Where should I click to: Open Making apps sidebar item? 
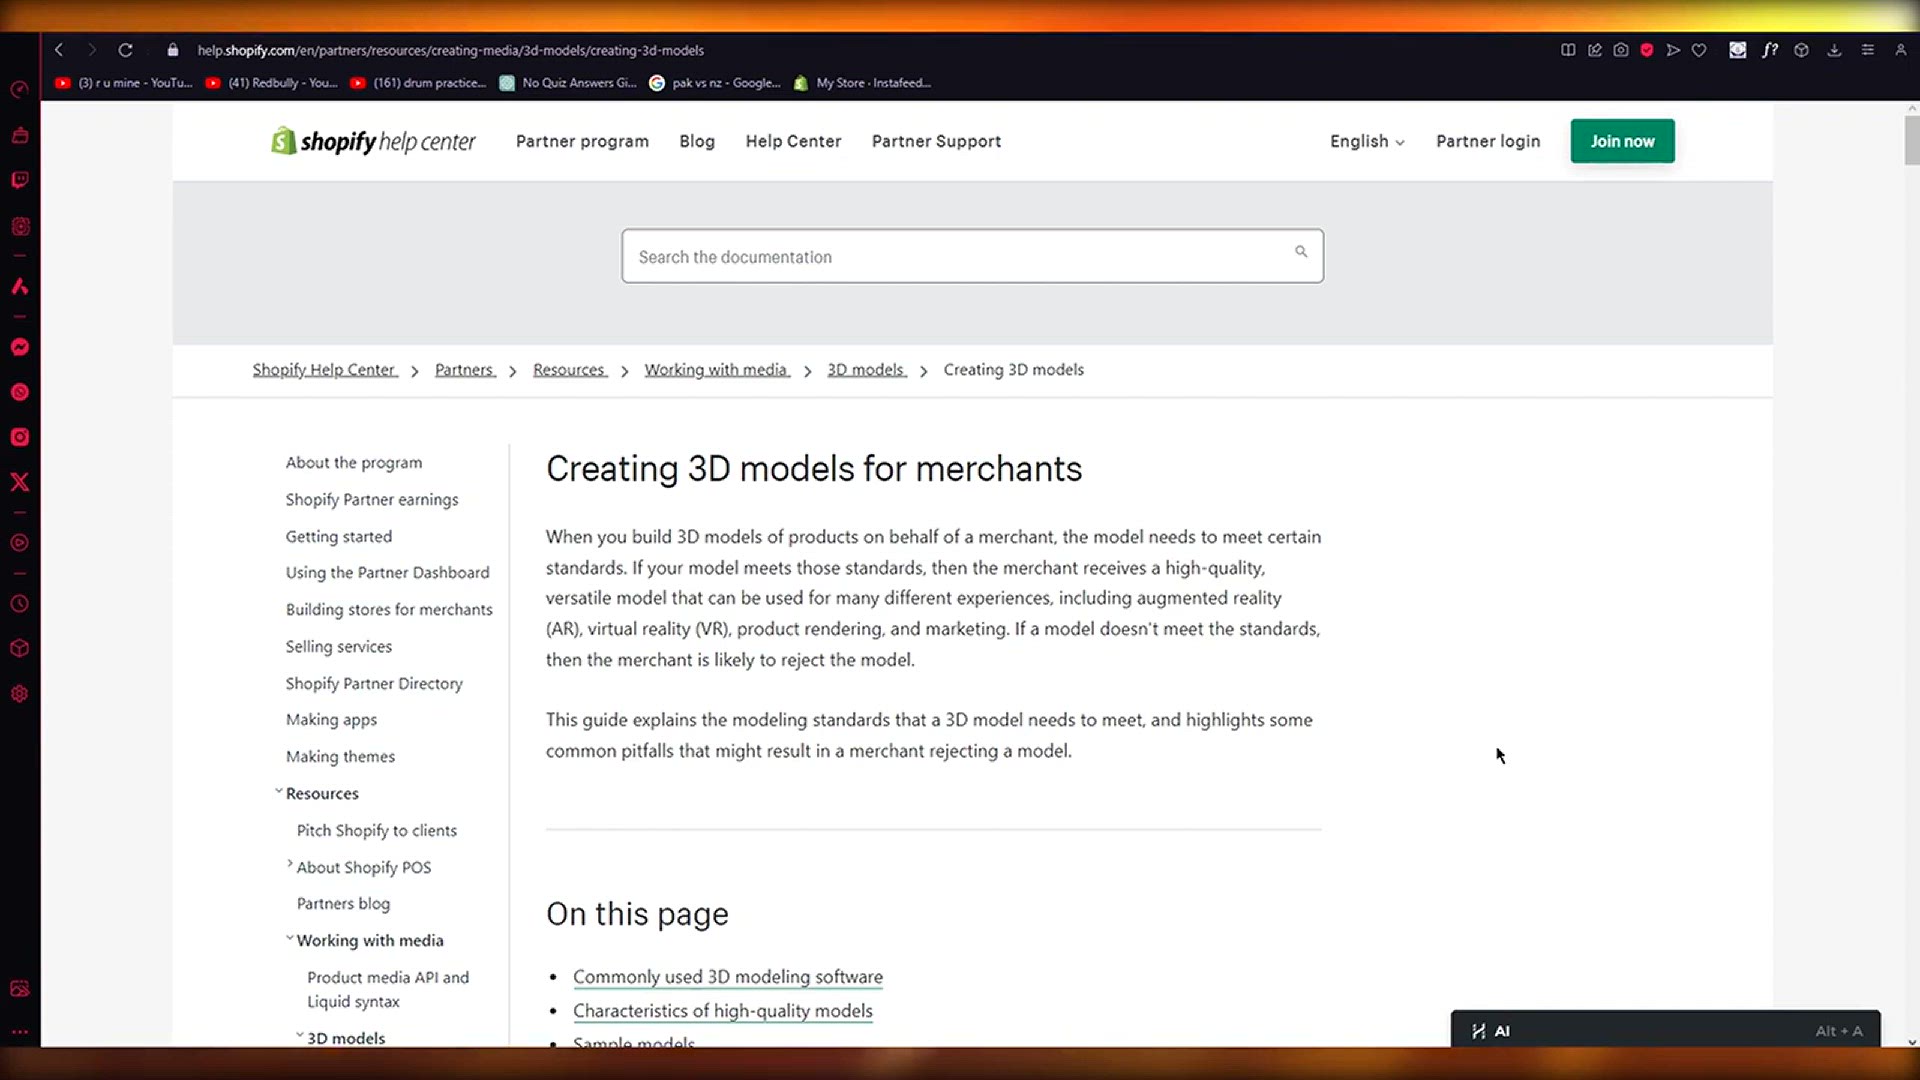[331, 720]
